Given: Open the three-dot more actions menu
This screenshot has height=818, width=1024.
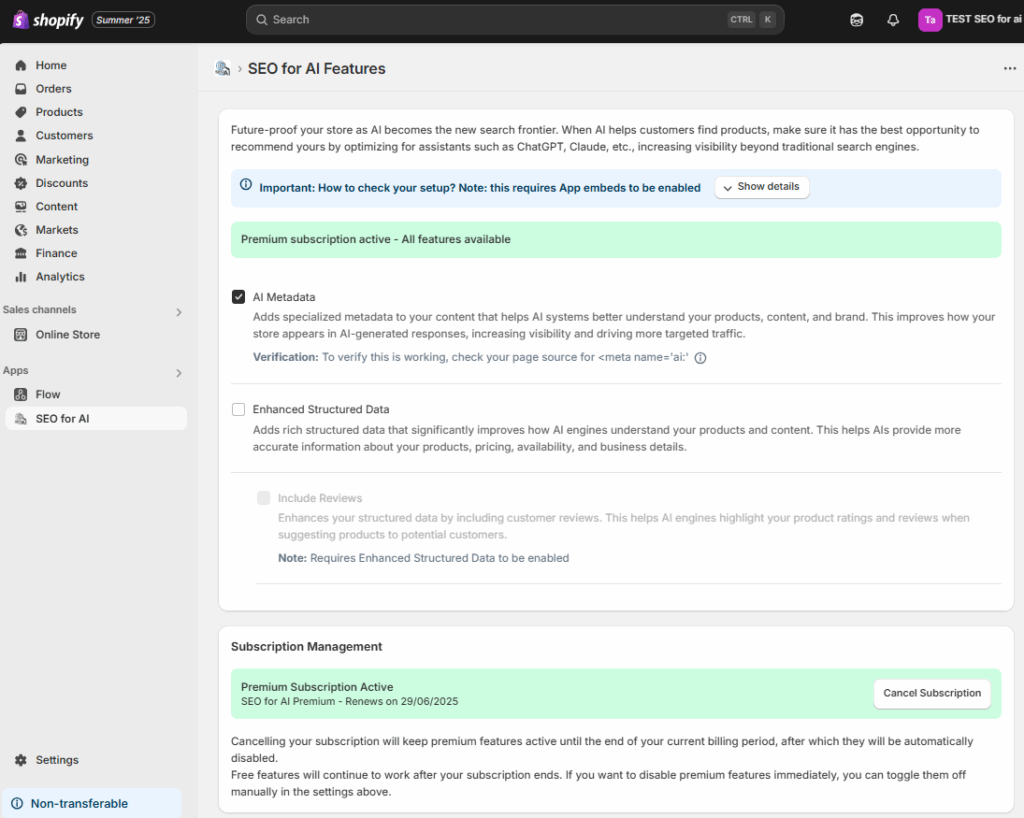Looking at the screenshot, I should [1010, 69].
